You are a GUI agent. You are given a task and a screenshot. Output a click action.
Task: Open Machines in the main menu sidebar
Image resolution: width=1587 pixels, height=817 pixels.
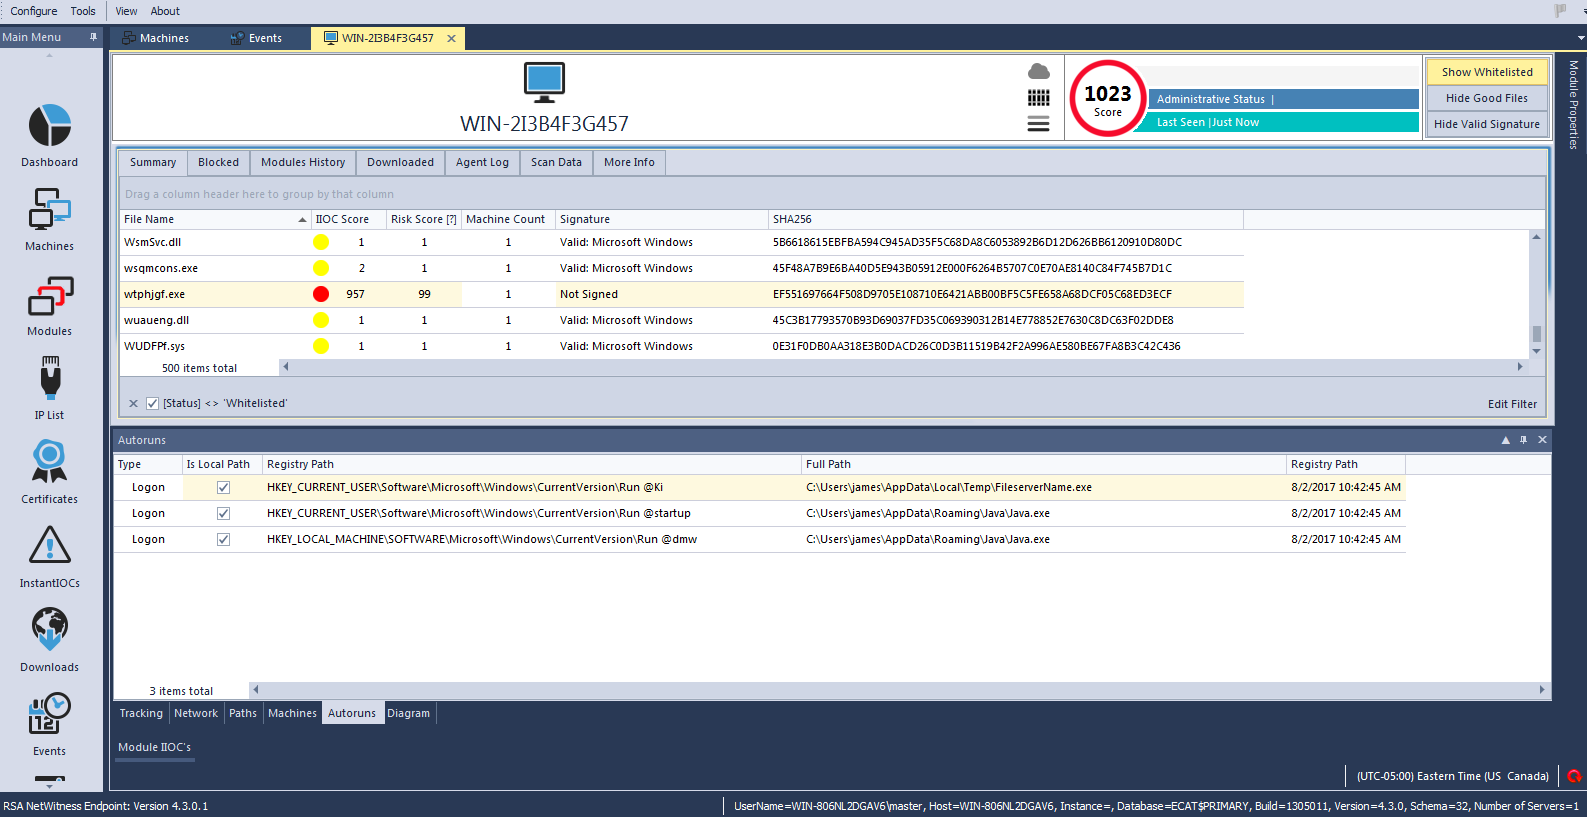point(49,211)
